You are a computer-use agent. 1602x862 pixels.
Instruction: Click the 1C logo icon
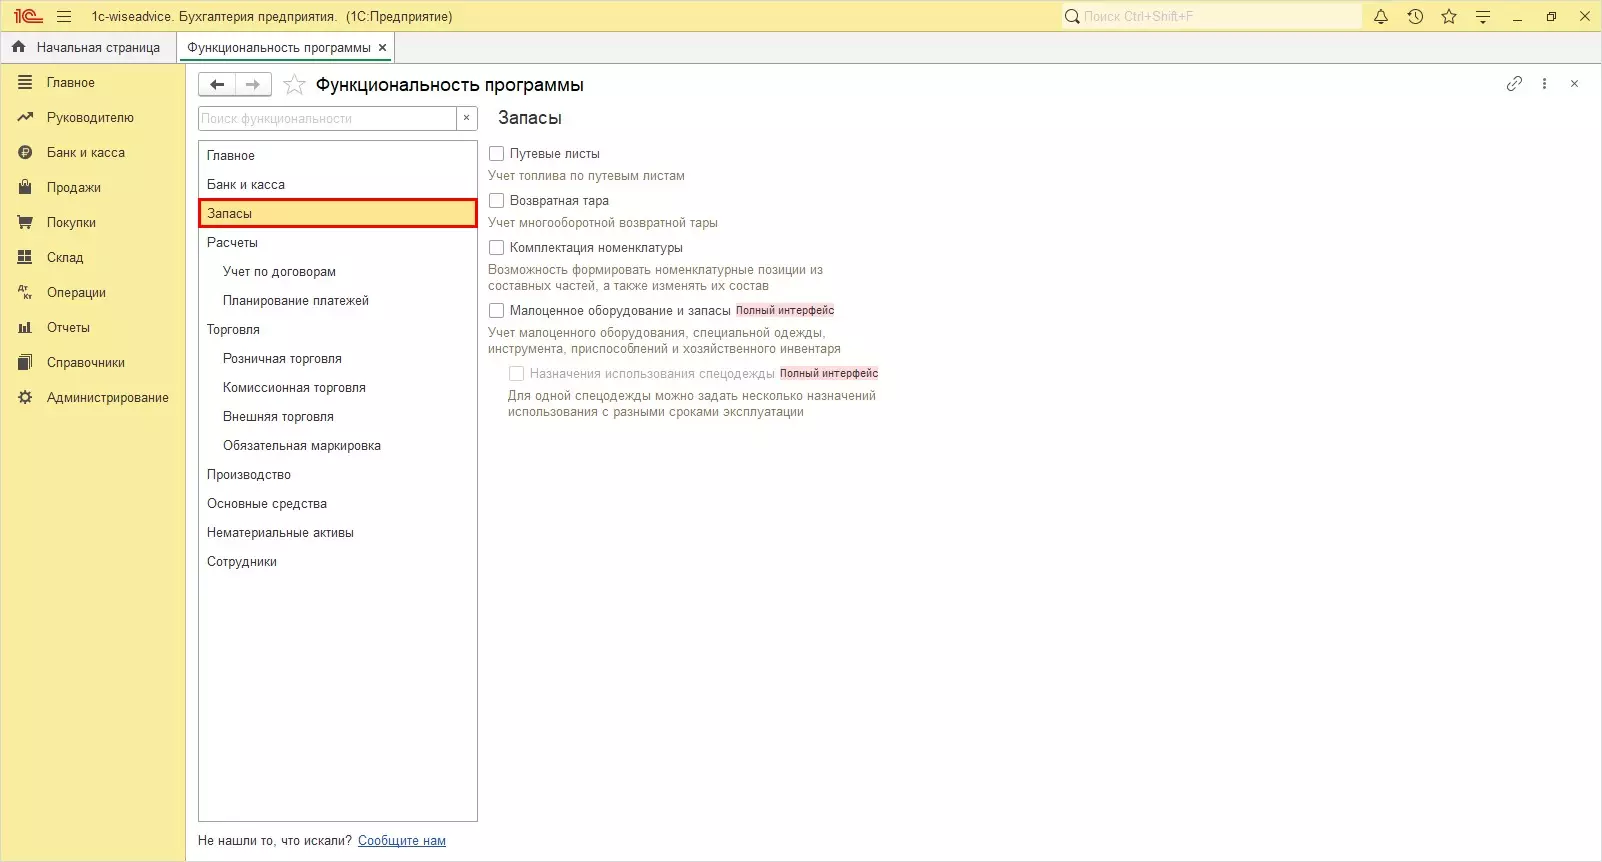coord(28,16)
